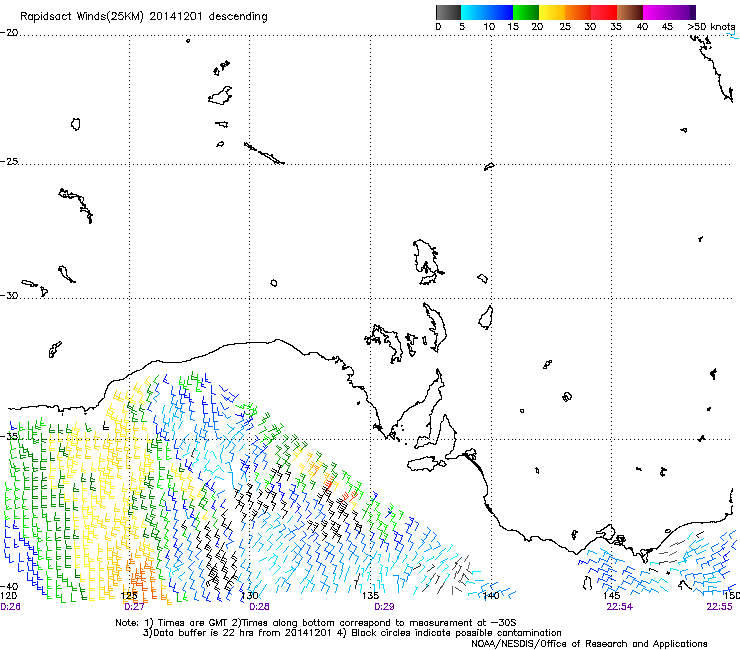Click the swath time '0:26' at 120

[10, 607]
